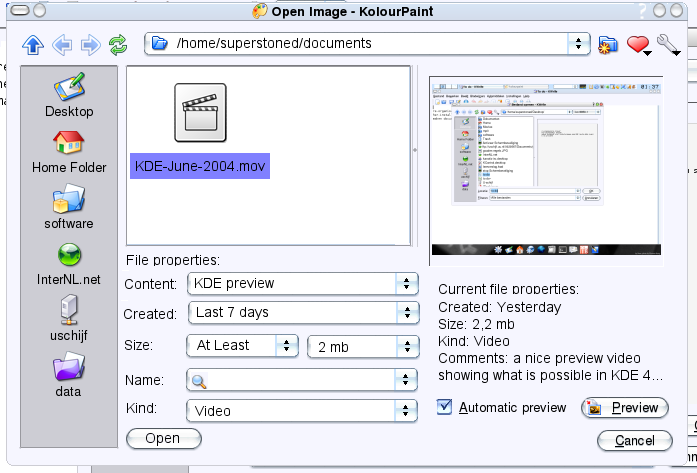Go to Home Folder place
Image resolution: width=697 pixels, height=473 pixels.
(x=69, y=152)
